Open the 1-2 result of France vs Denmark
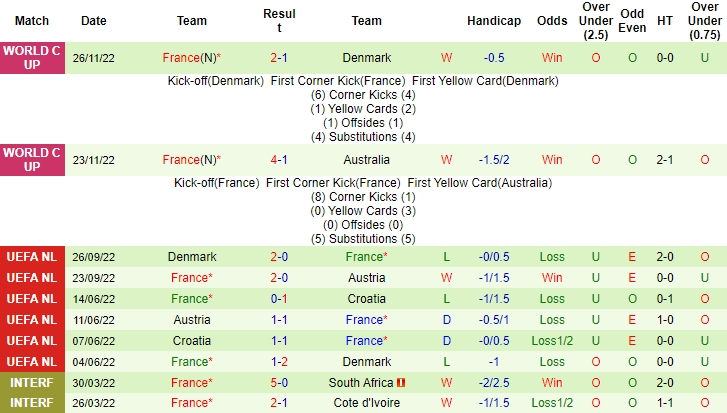 coord(279,362)
